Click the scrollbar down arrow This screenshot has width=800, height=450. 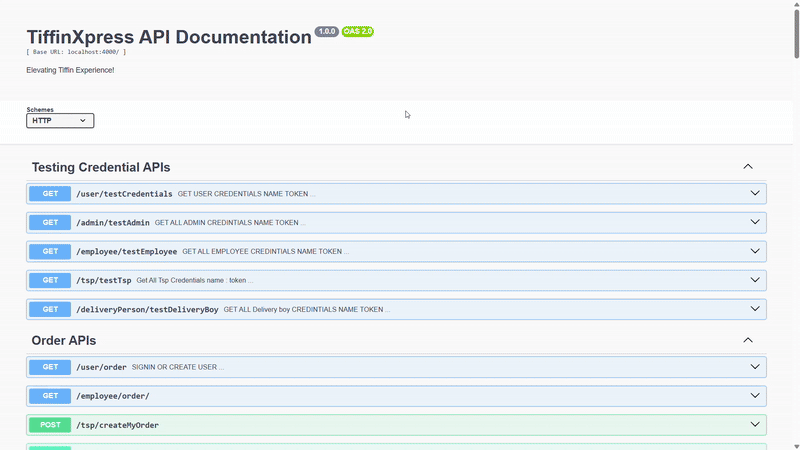click(x=796, y=446)
